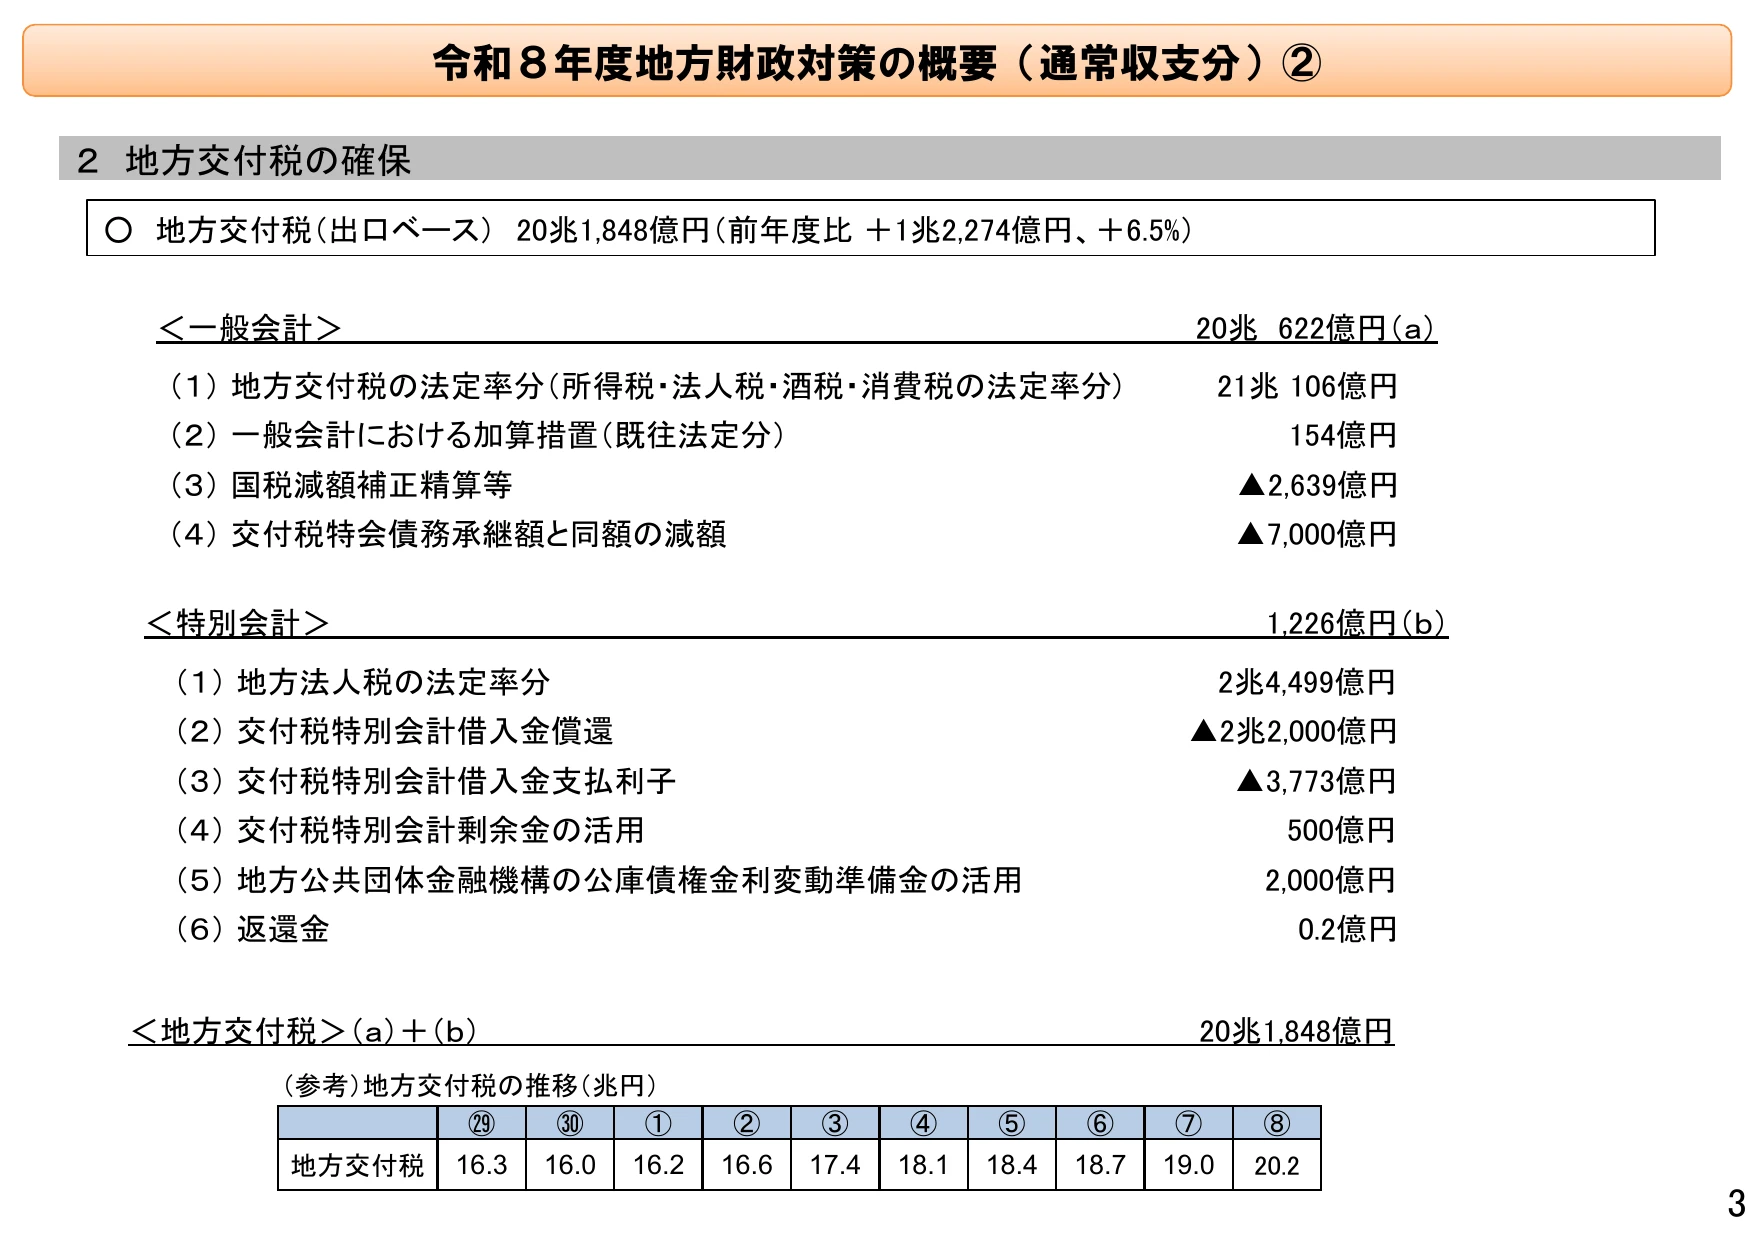Select the <地方交付税>(a)+(b) heading

(x=304, y=1031)
